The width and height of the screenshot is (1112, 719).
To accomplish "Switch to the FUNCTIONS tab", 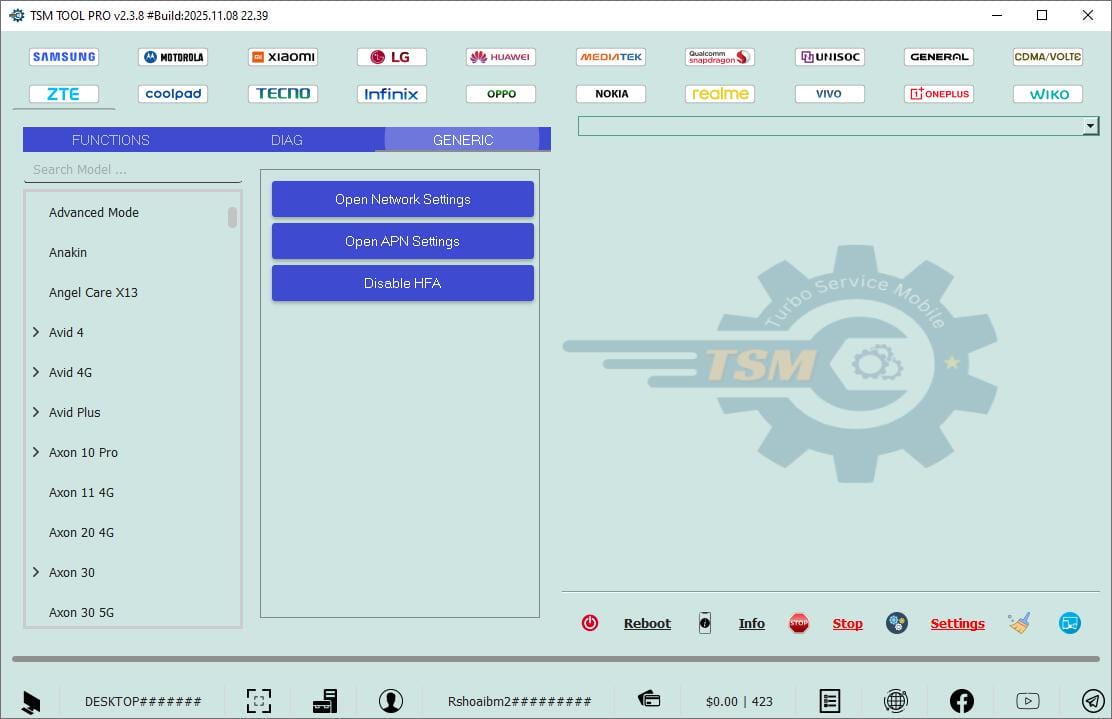I will (110, 140).
